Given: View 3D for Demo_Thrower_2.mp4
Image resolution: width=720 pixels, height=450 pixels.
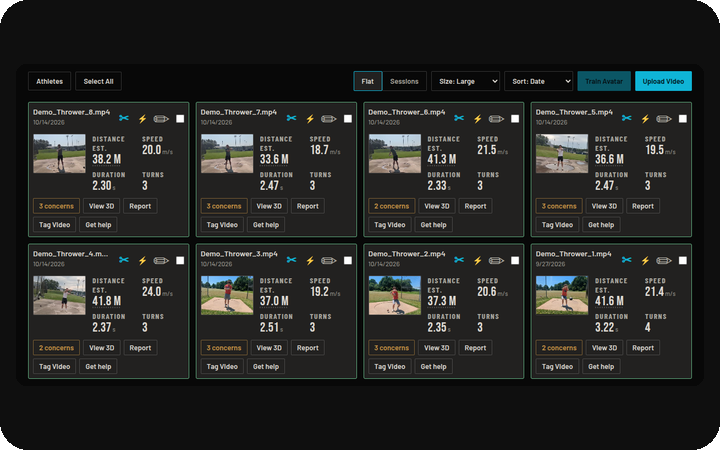Looking at the screenshot, I should [x=437, y=348].
